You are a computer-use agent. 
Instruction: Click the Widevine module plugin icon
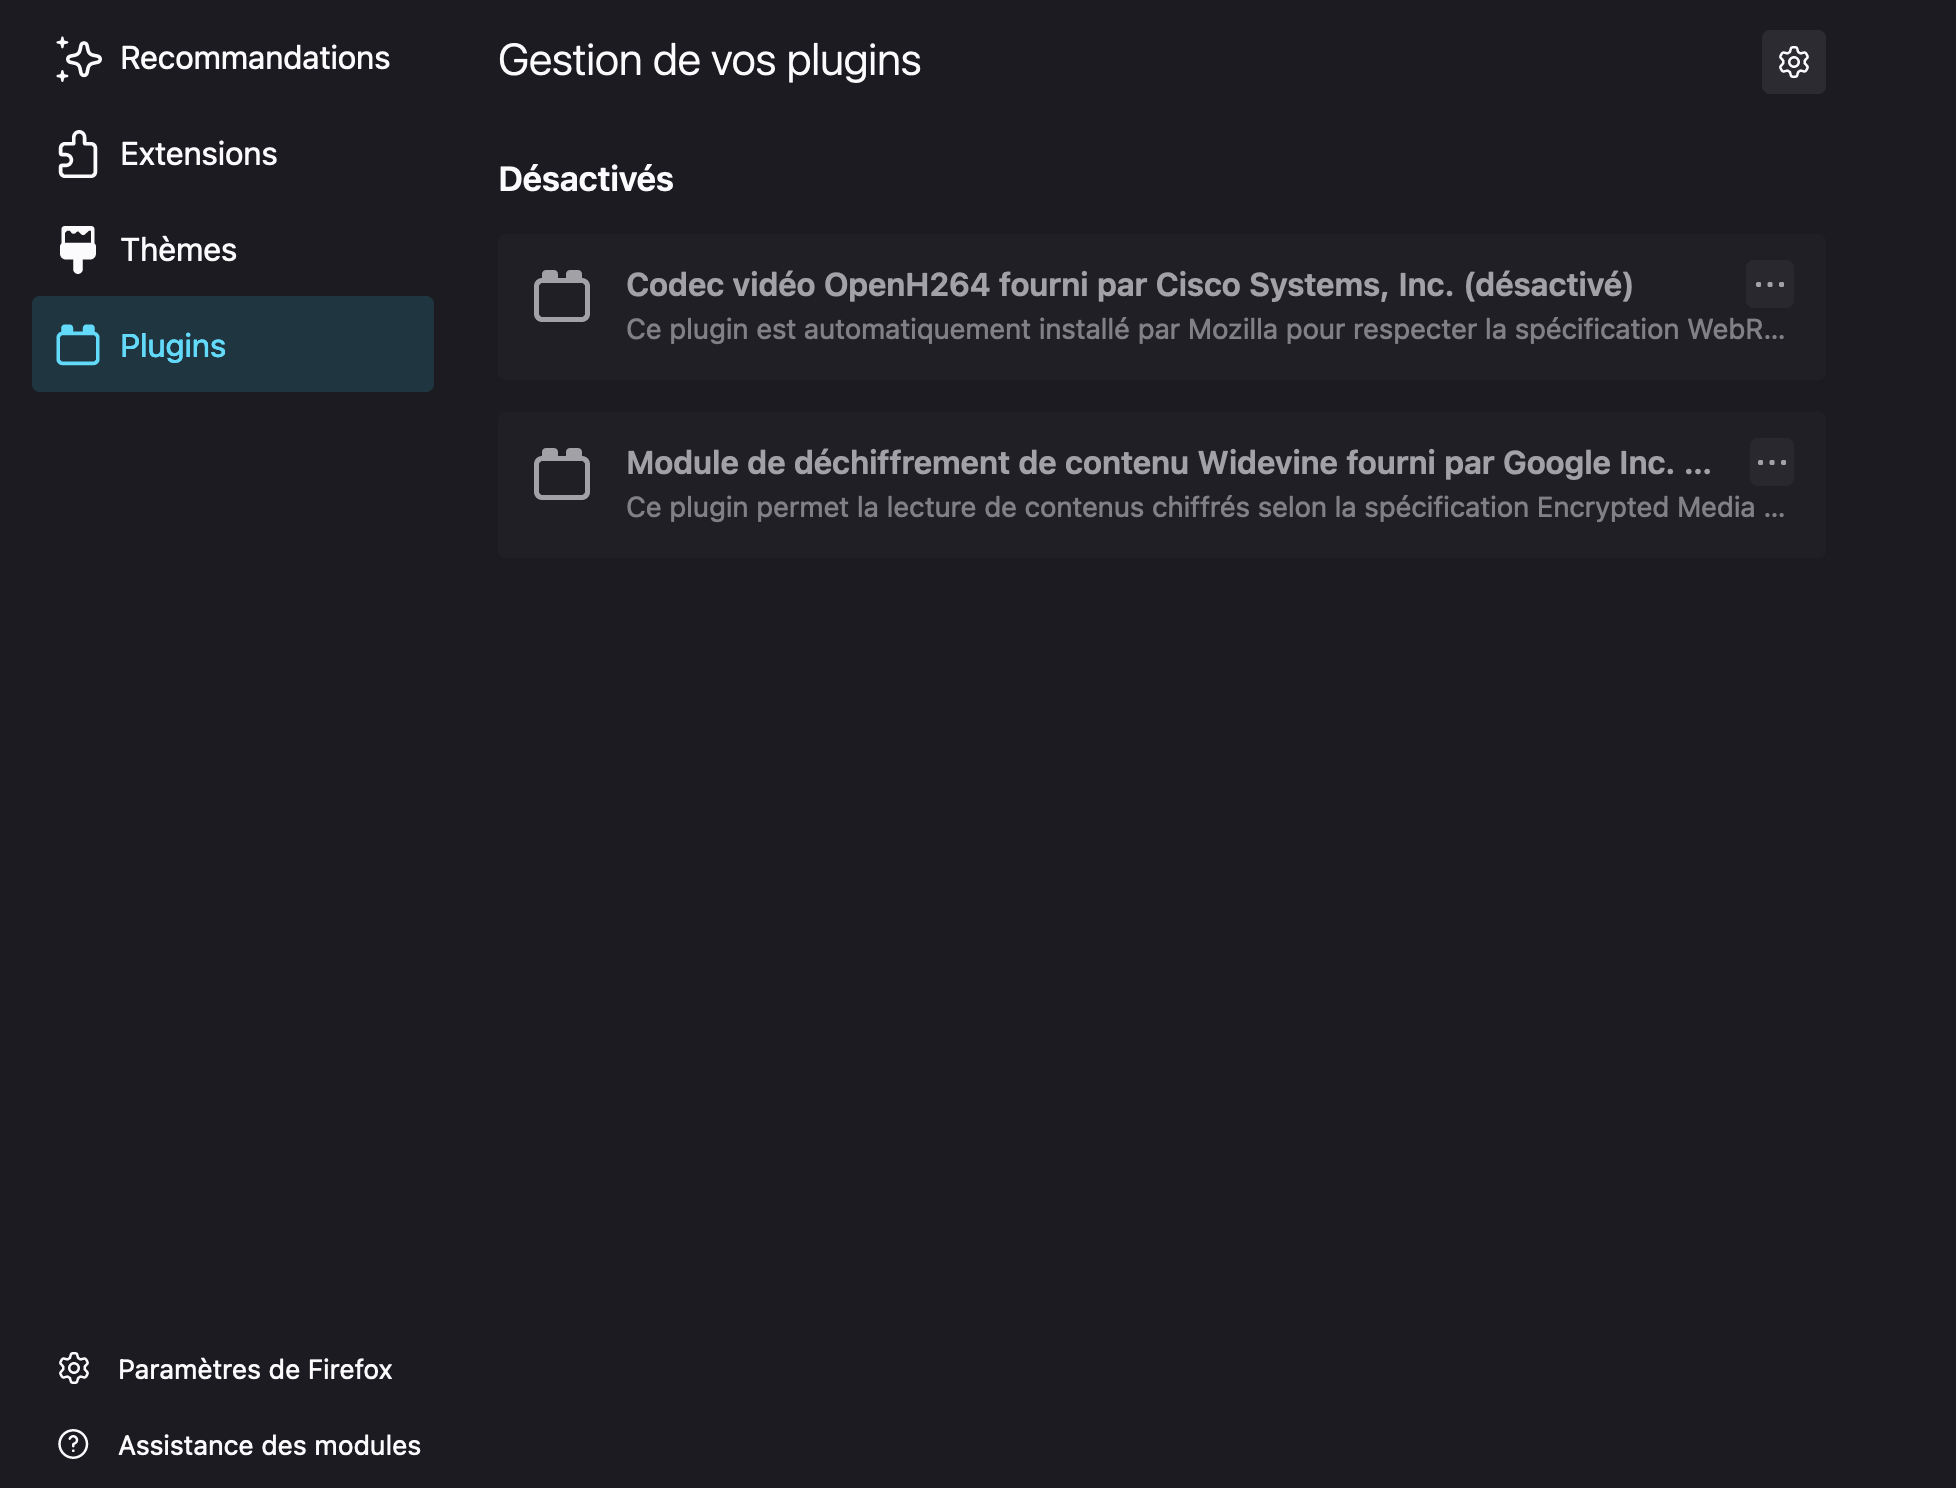click(x=562, y=474)
